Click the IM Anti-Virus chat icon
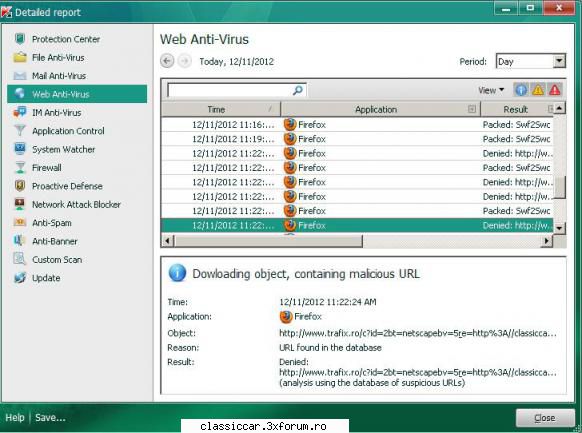Screen dimensions: 582x433 pos(20,112)
